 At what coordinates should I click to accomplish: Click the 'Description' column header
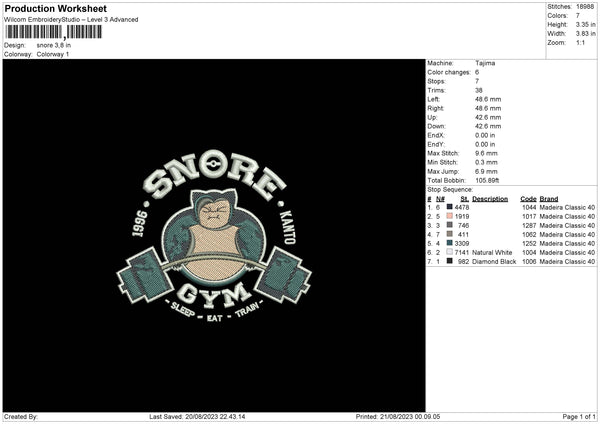490,199
